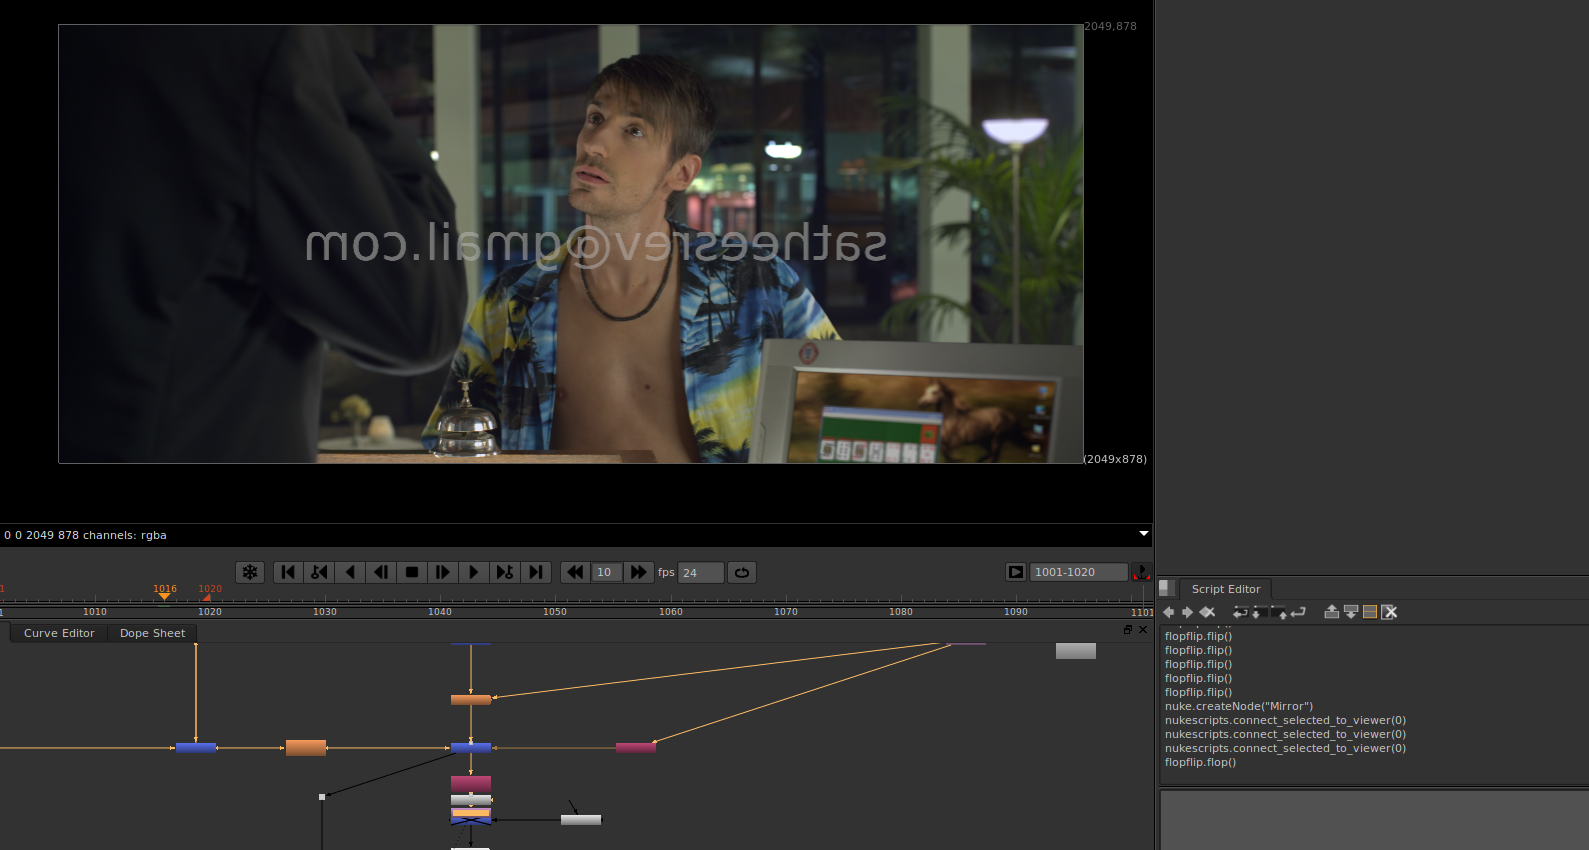Jump to the first frame
This screenshot has height=850, width=1589.
pos(288,572)
